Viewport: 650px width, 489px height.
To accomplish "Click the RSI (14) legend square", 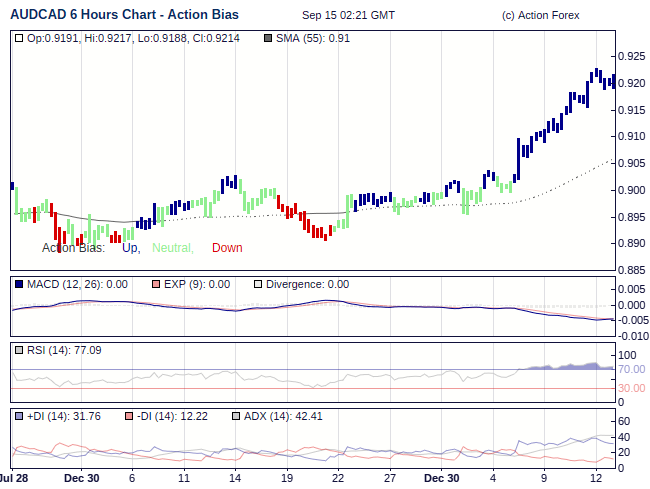I will [20, 350].
